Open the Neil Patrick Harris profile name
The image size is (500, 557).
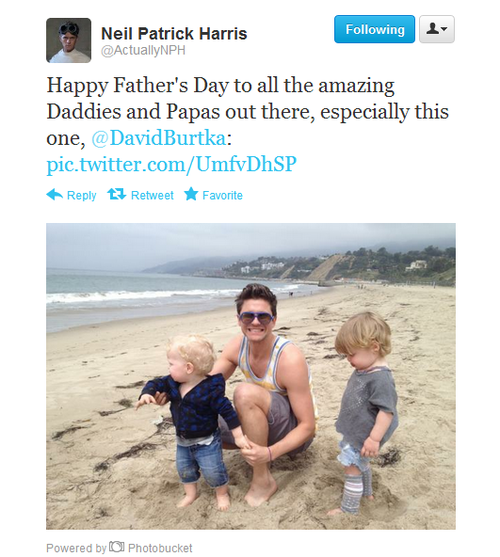(x=174, y=34)
